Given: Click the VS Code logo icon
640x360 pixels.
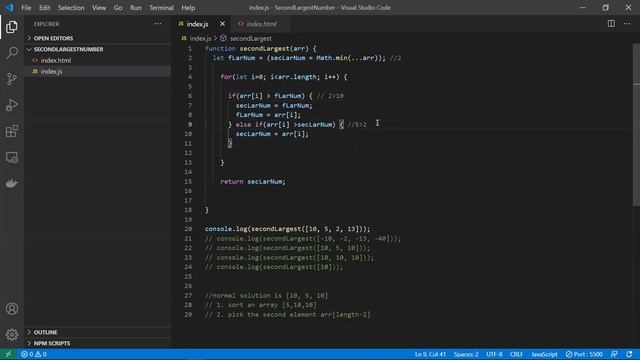Looking at the screenshot, I should 9,7.
